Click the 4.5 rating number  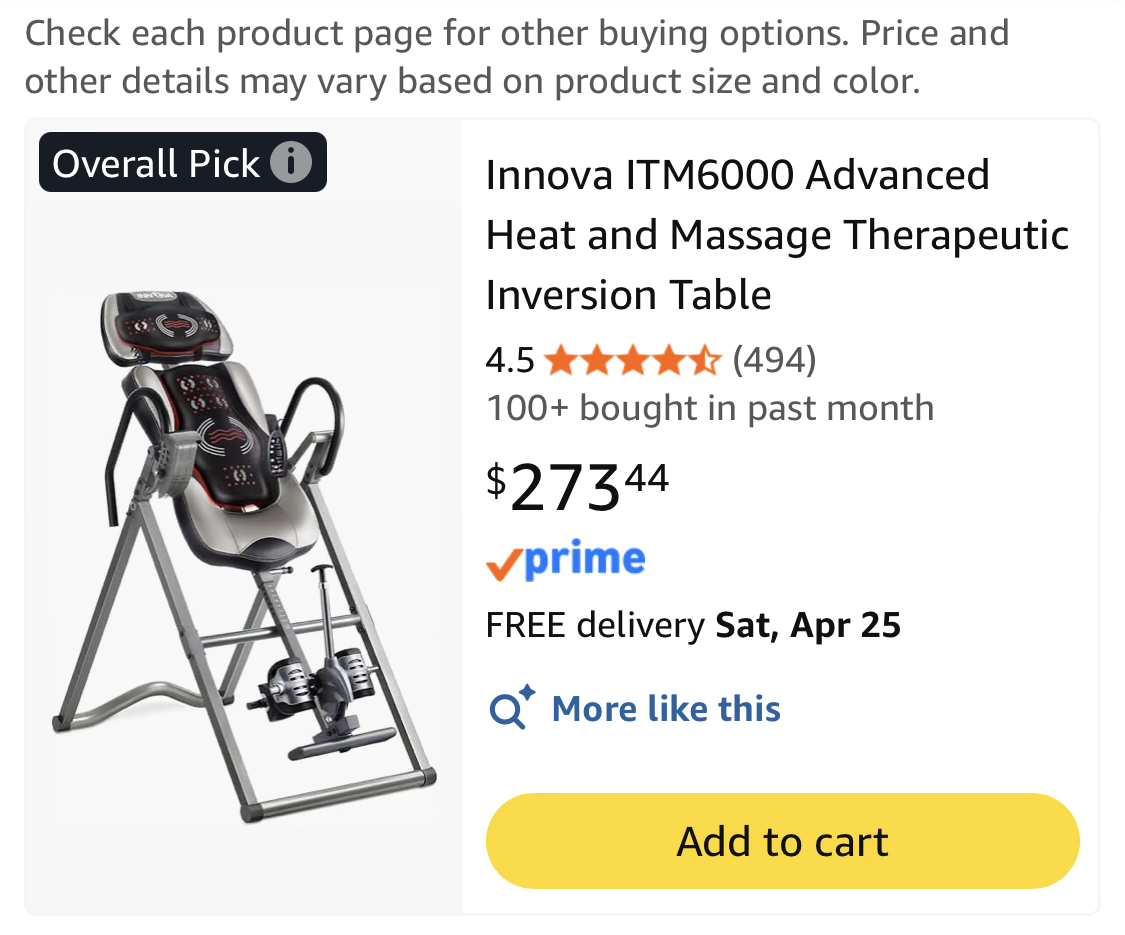coord(510,359)
